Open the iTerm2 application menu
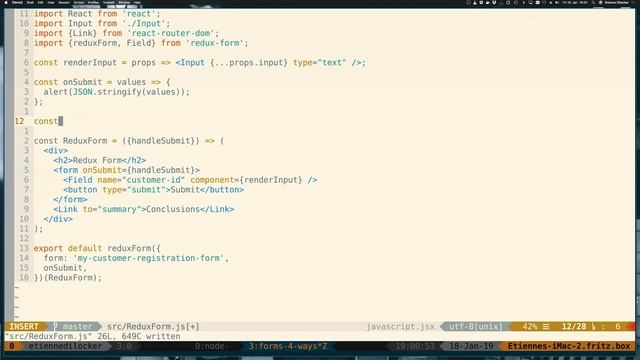Viewport: 640px width, 360px height. [17, 2]
